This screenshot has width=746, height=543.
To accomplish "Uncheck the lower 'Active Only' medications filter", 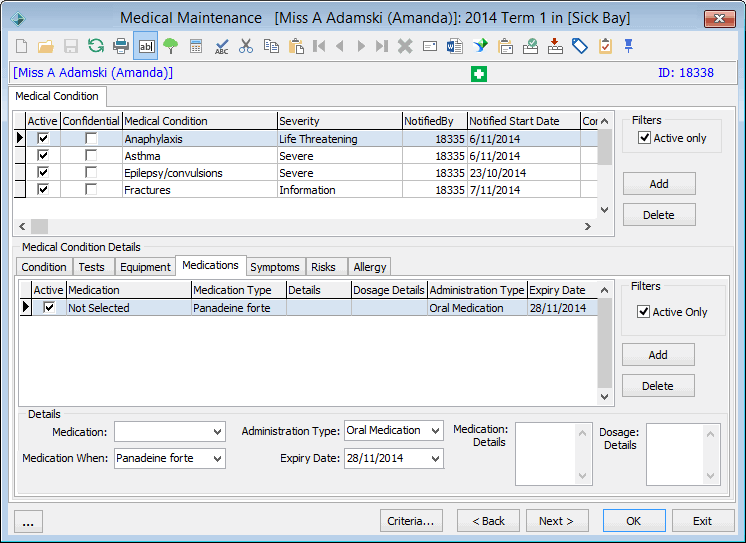I will (643, 312).
